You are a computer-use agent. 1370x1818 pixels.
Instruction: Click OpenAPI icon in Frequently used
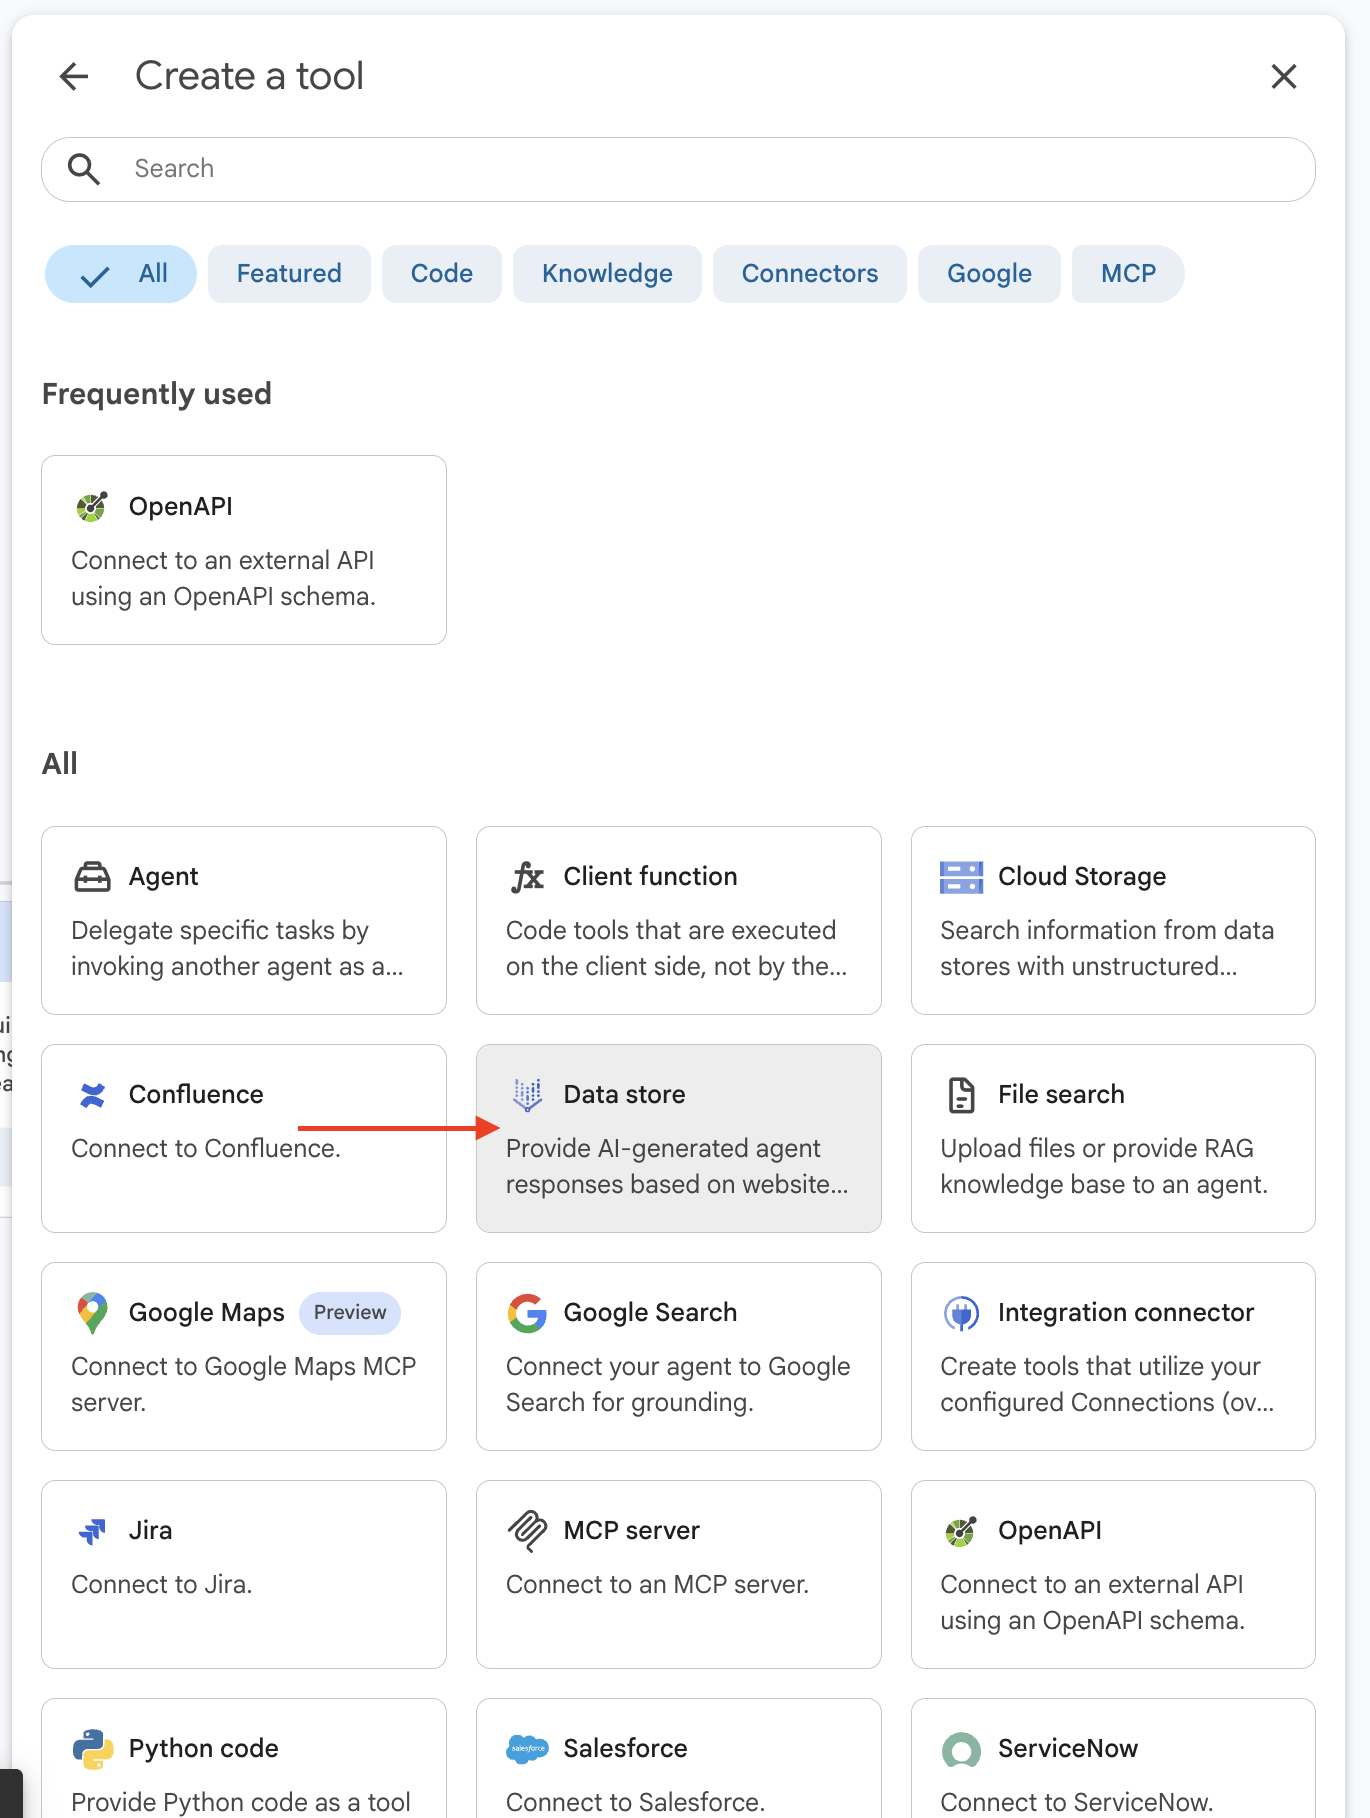click(92, 507)
